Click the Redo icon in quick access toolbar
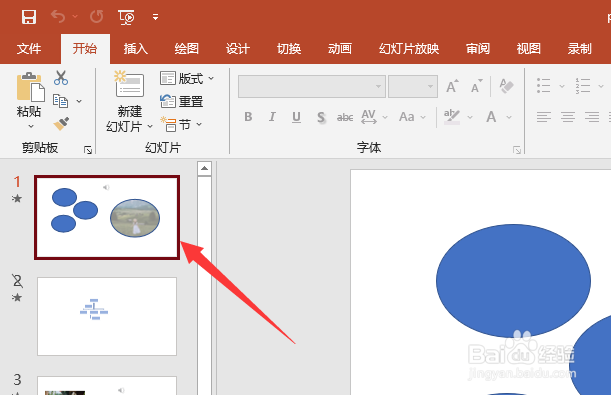611x395 pixels. click(97, 17)
